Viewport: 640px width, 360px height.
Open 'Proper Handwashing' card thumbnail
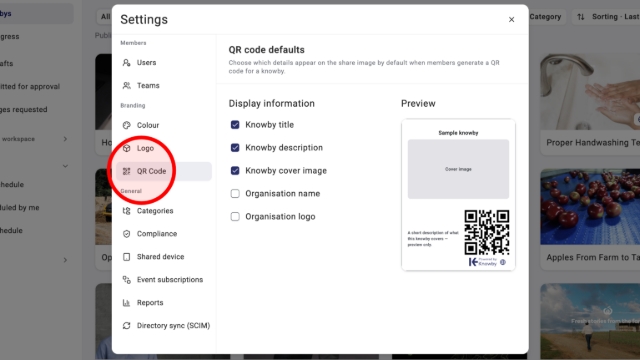pyautogui.click(x=590, y=92)
